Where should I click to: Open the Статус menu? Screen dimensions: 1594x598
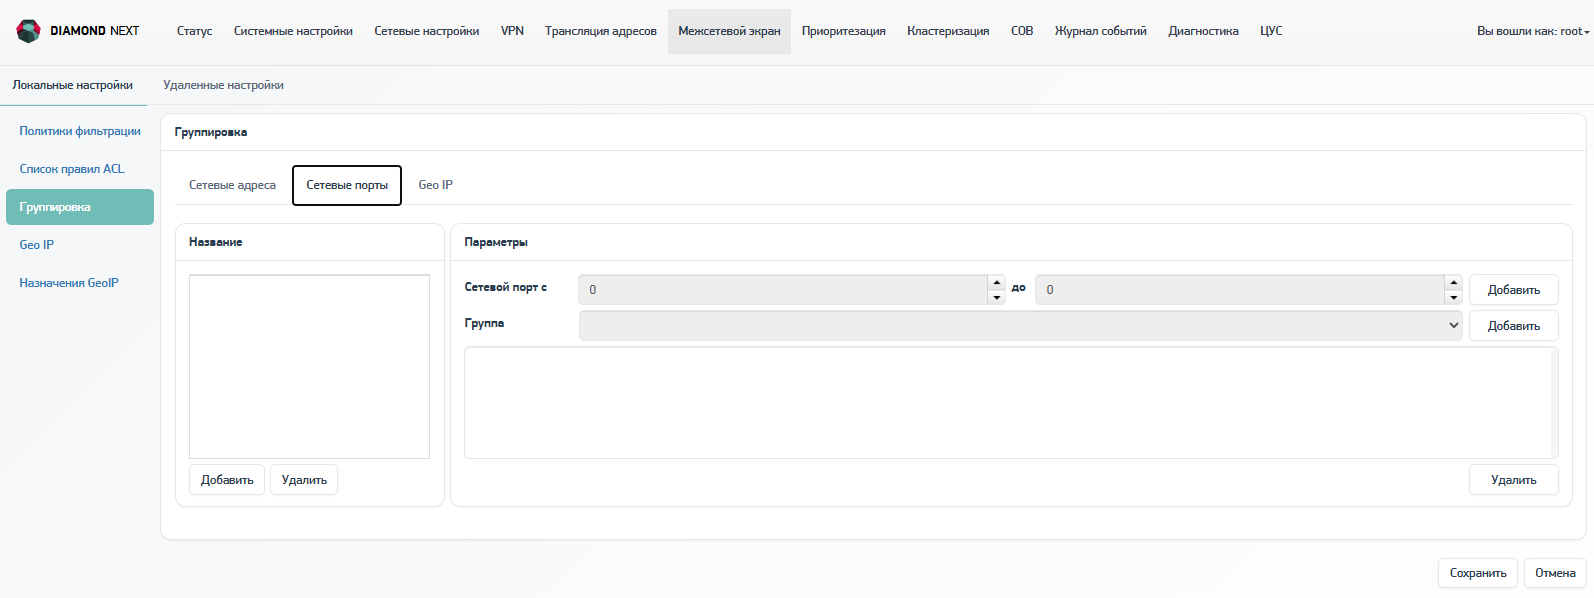coord(194,31)
